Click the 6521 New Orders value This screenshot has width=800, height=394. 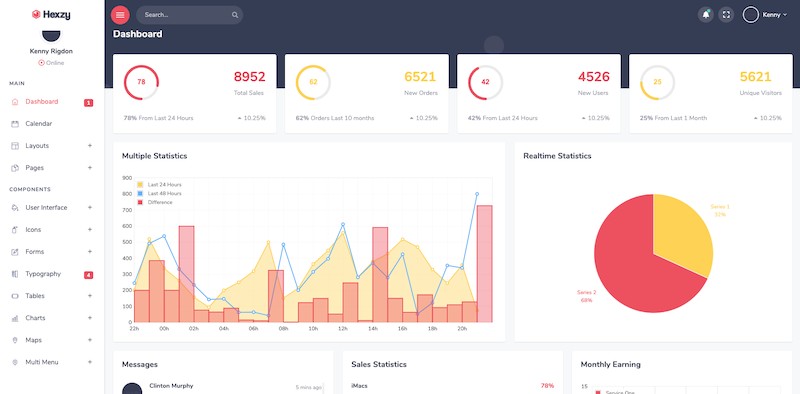tap(420, 77)
